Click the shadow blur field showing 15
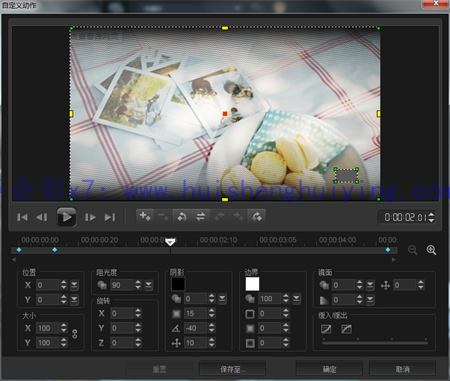This screenshot has height=381, width=450. pos(196,313)
